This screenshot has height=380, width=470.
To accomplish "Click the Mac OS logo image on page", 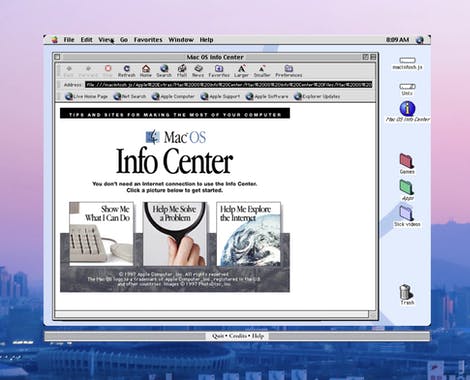I will (x=176, y=137).
